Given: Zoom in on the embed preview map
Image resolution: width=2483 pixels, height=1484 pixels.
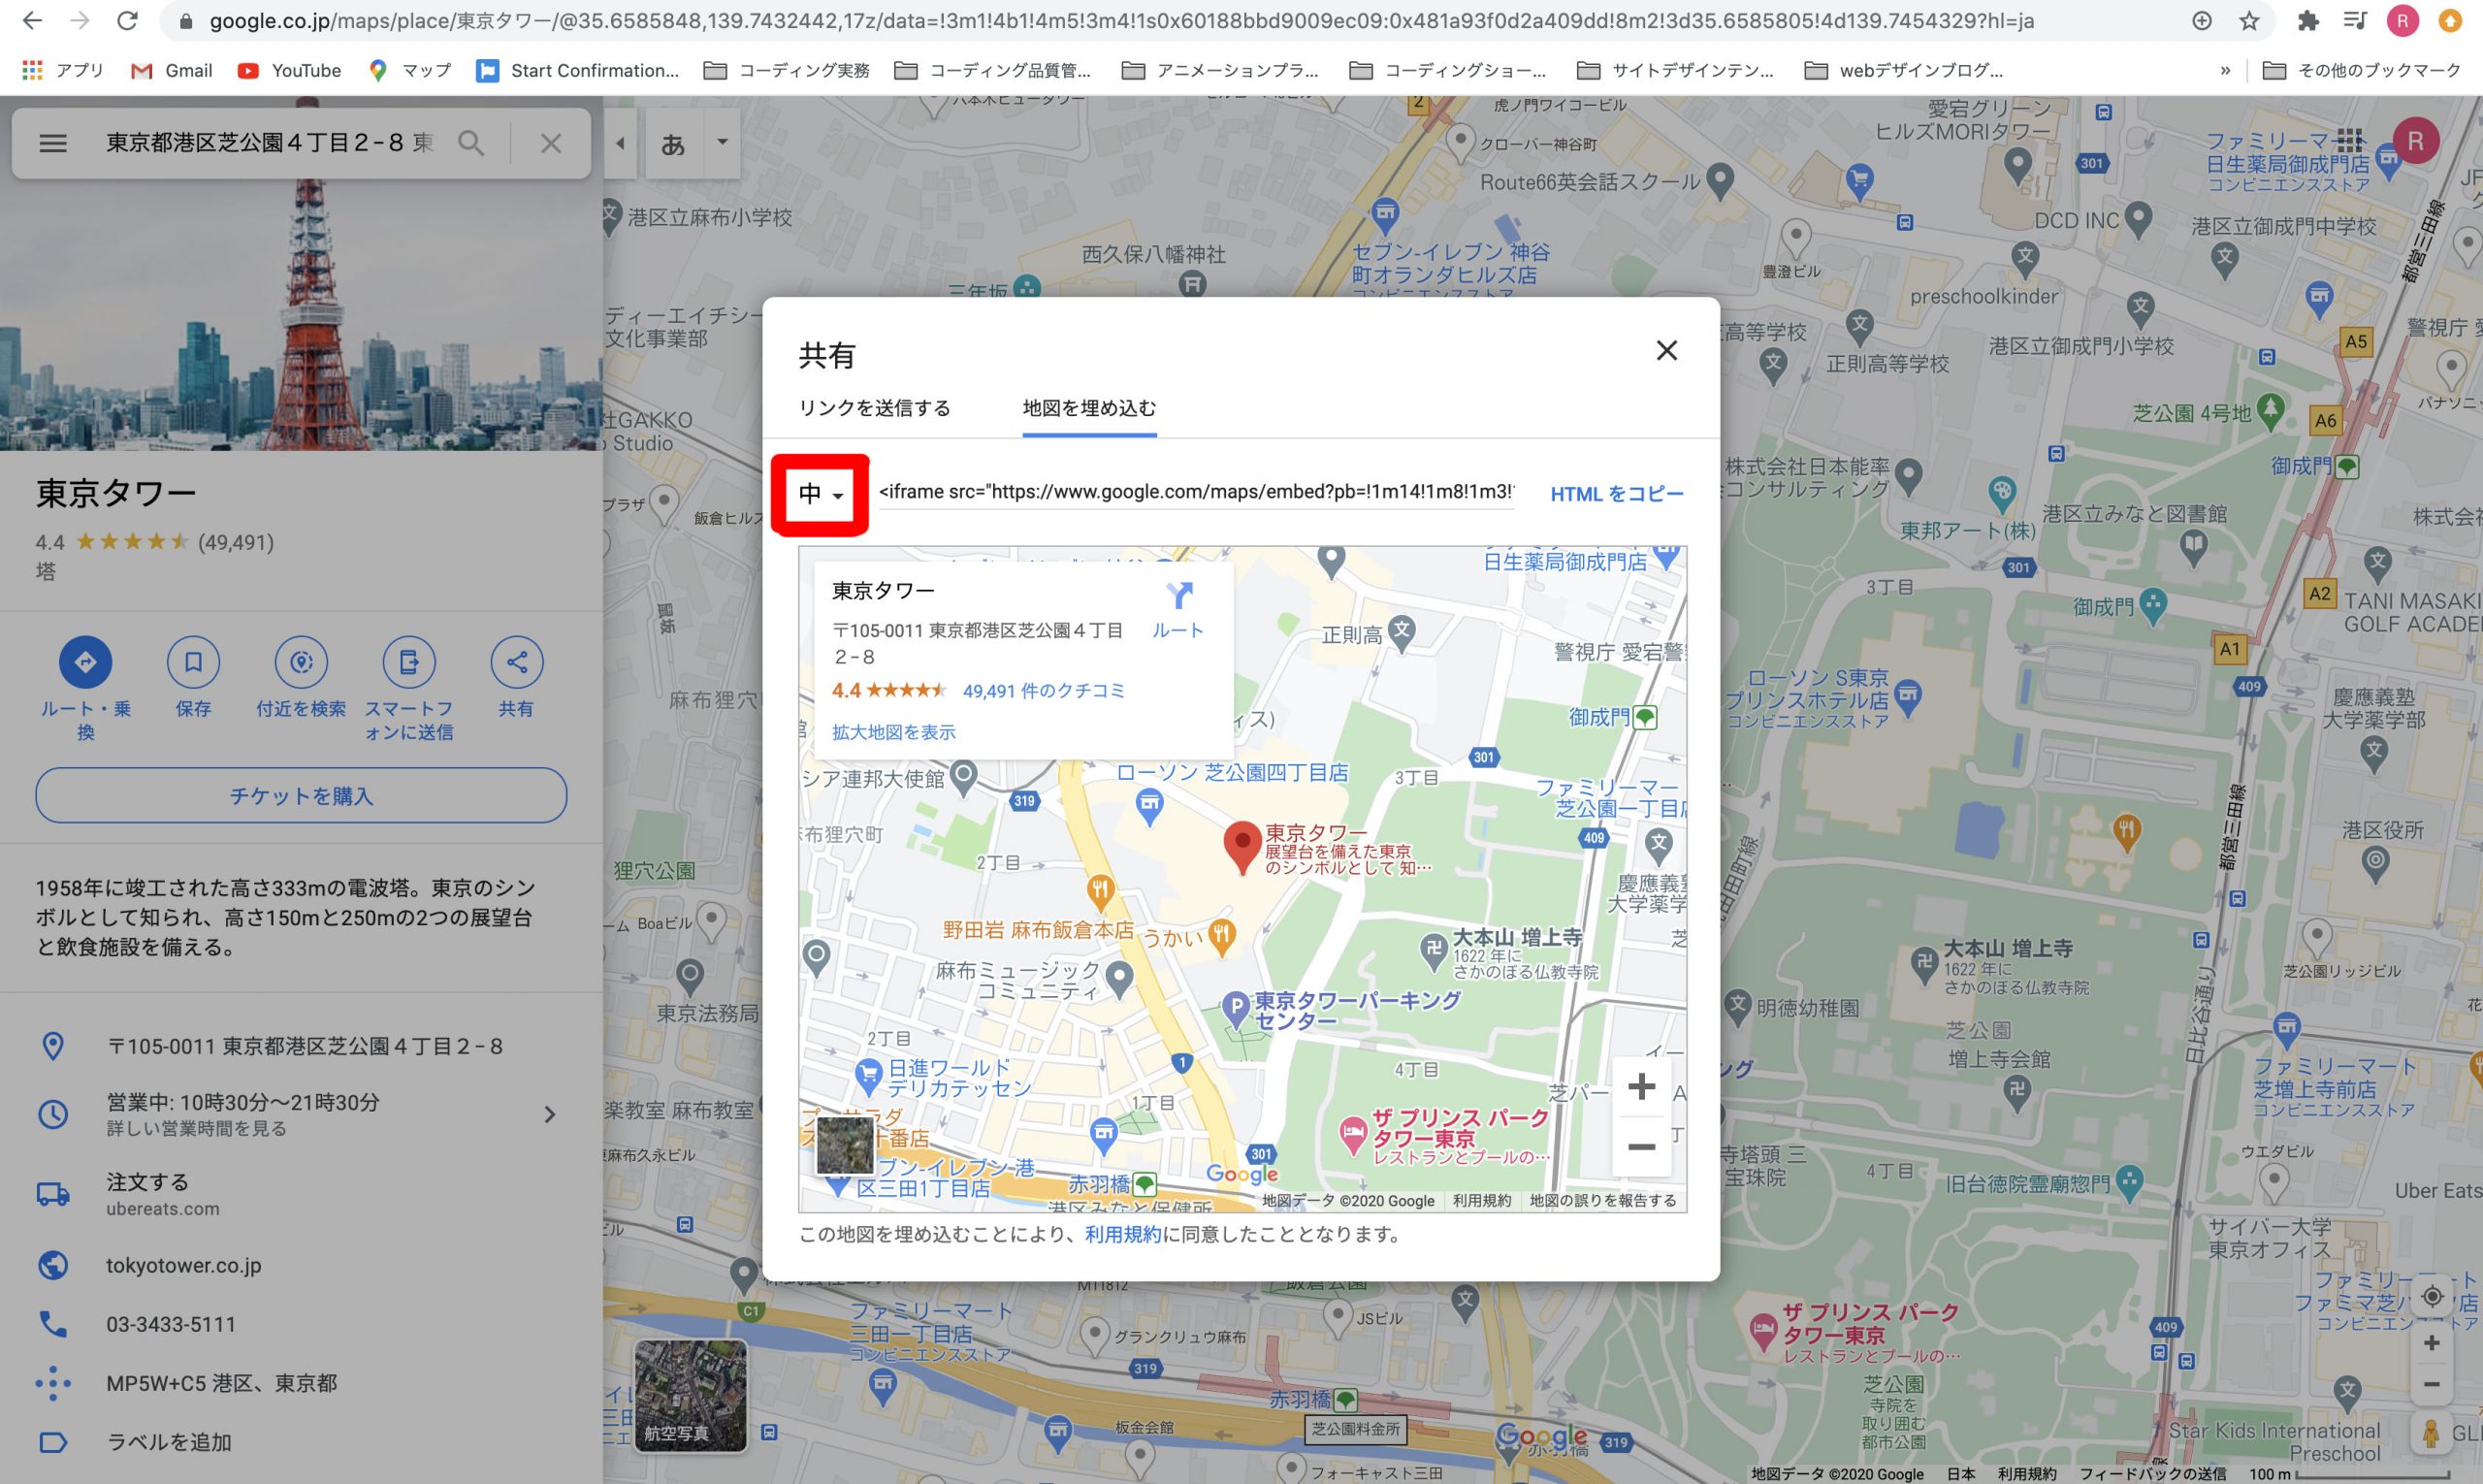Looking at the screenshot, I should point(1640,1086).
